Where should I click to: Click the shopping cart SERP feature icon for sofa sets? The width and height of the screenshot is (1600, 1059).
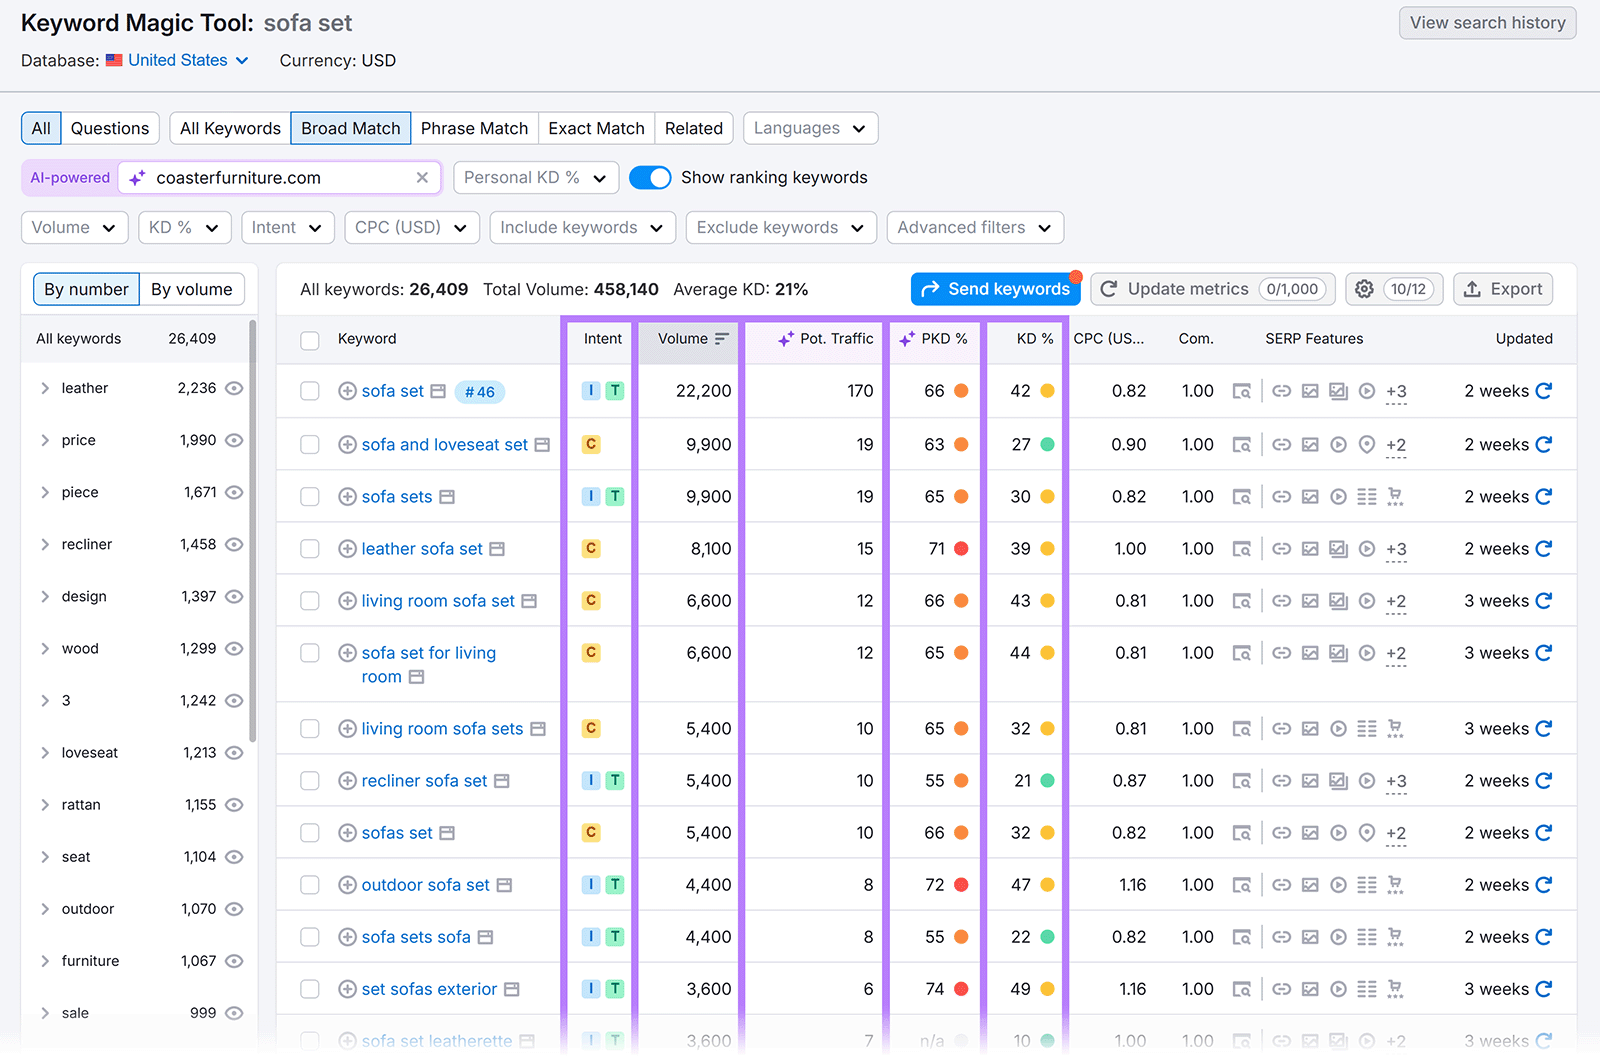1396,496
